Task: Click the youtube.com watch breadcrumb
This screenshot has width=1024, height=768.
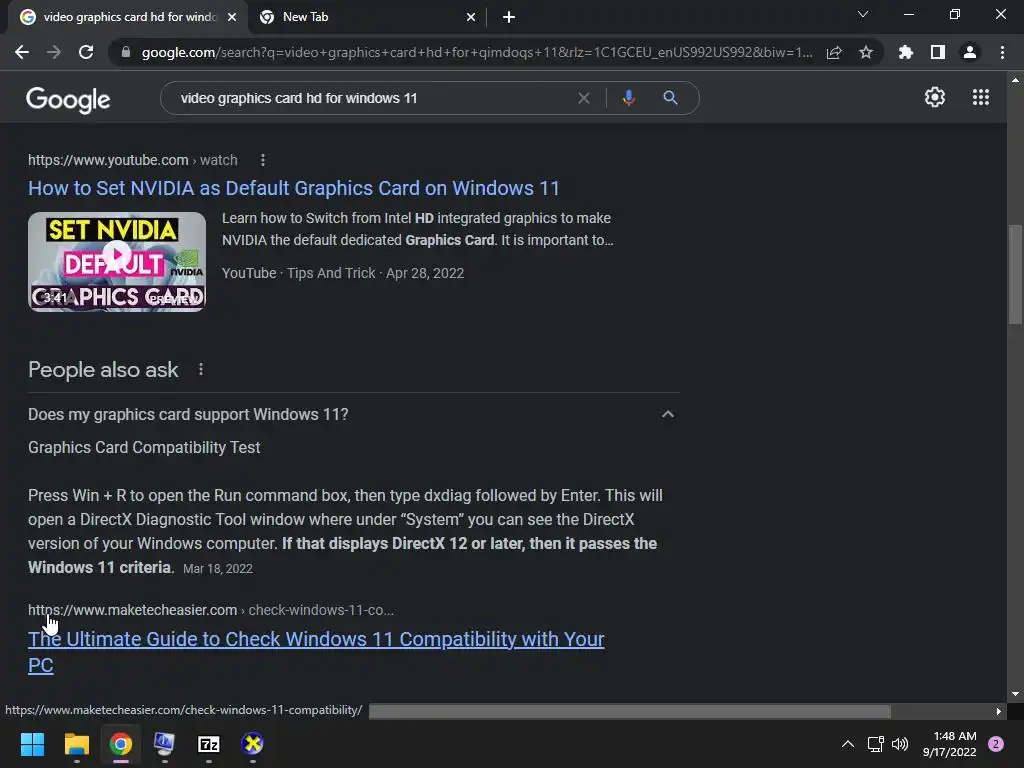Action: point(133,160)
